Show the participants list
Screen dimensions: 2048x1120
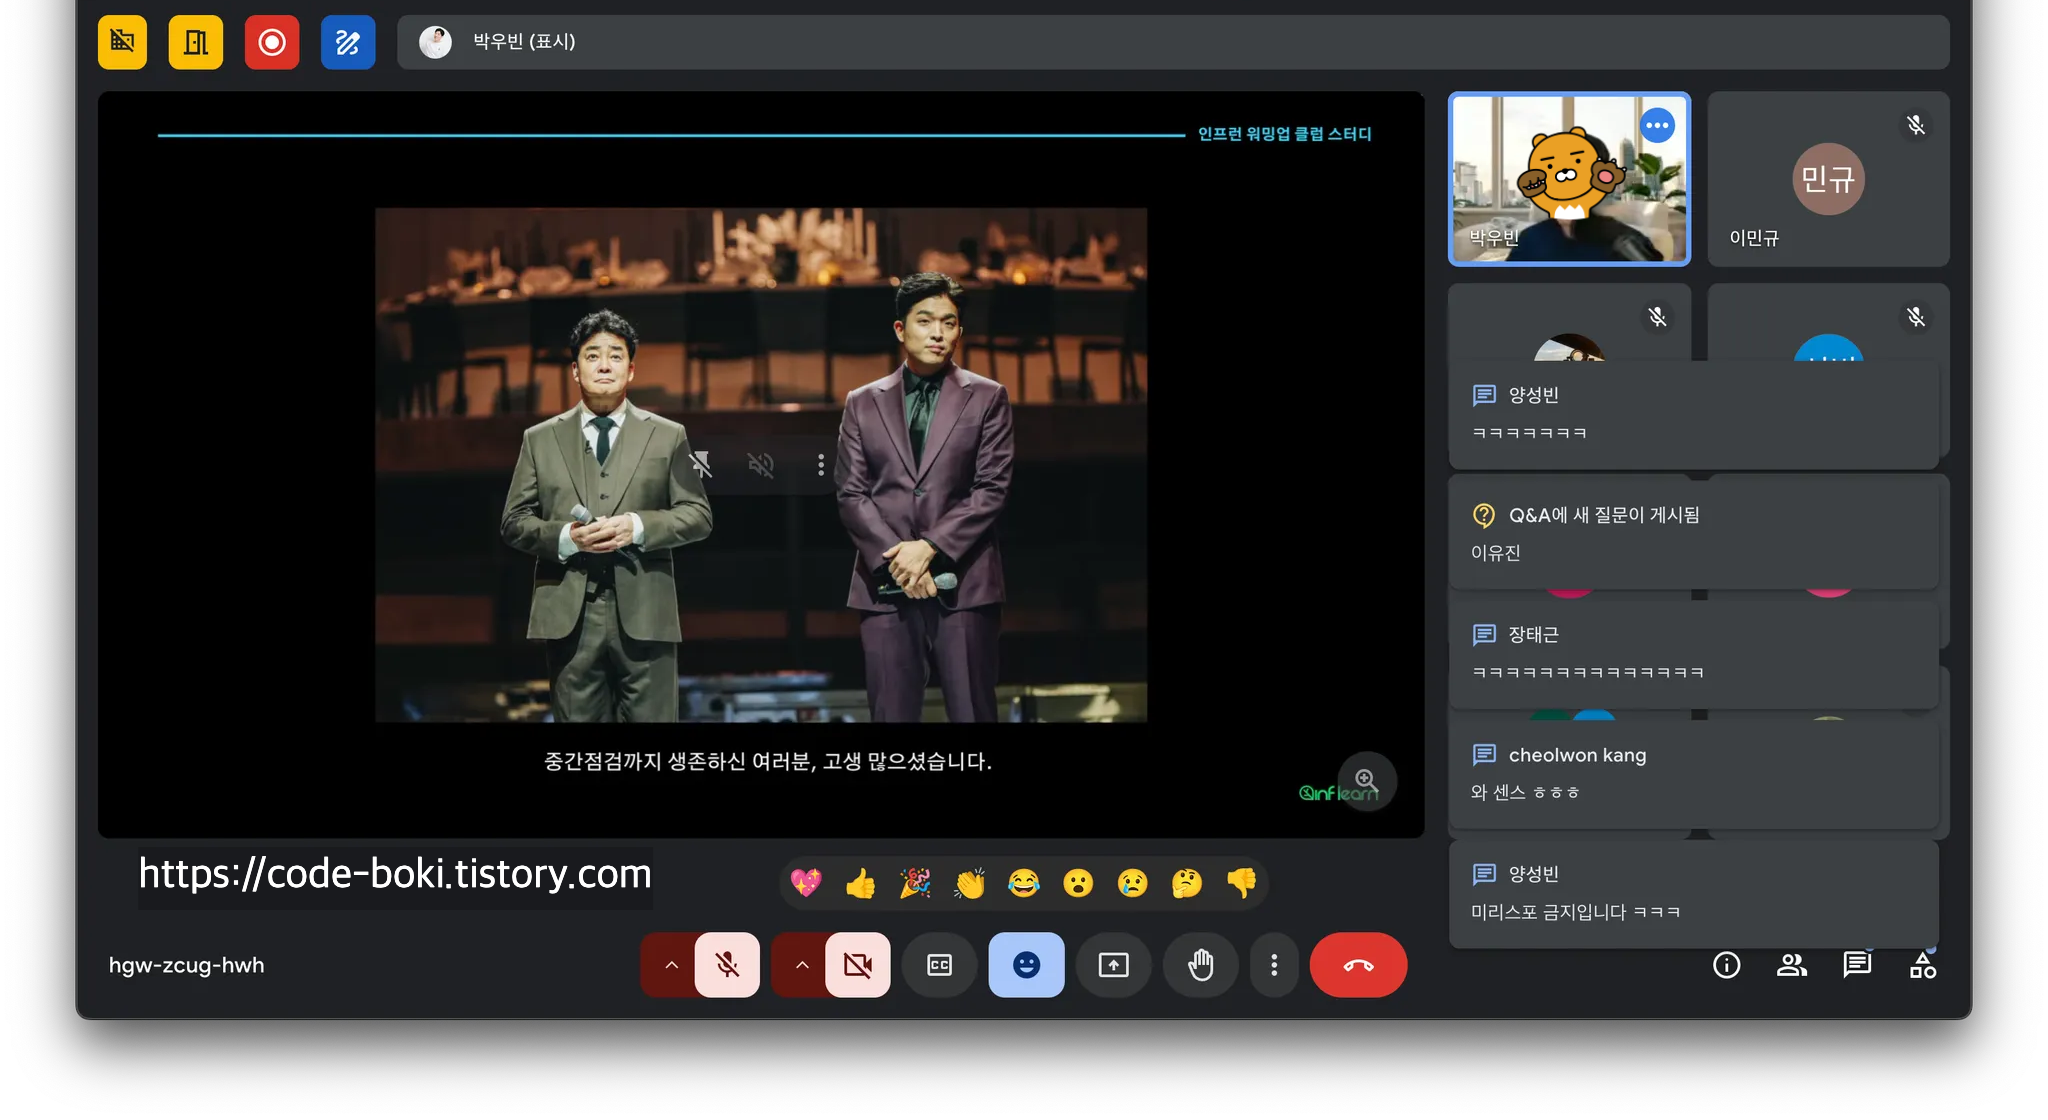[x=1791, y=965]
